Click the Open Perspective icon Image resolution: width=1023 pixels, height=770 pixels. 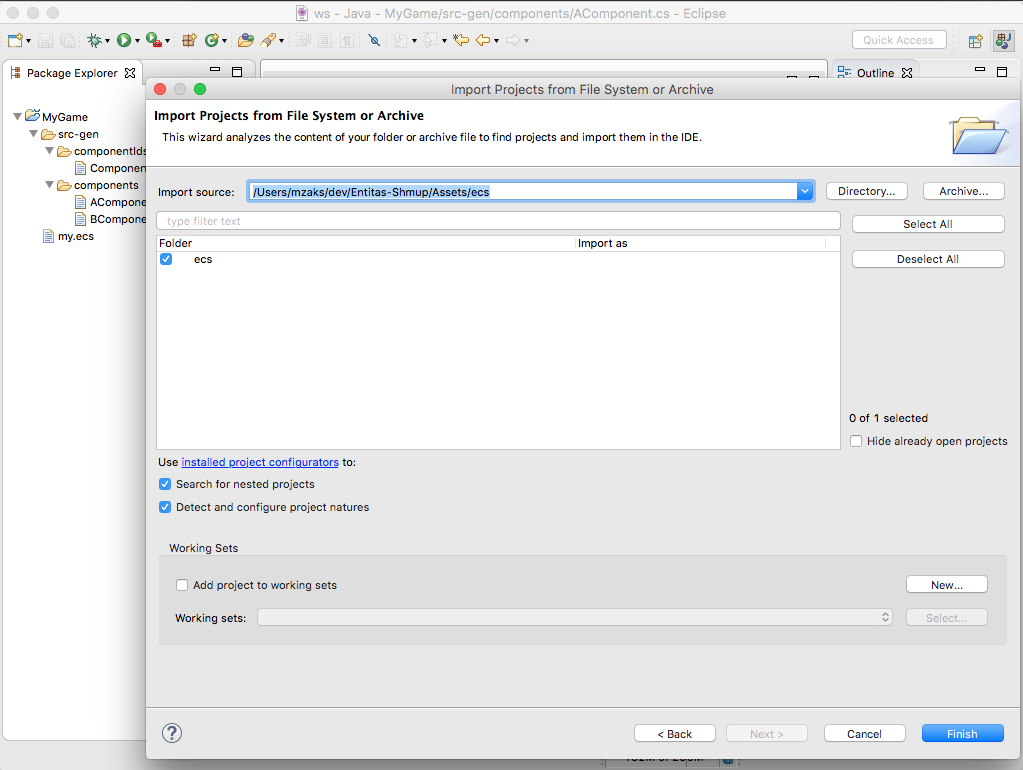tap(975, 41)
